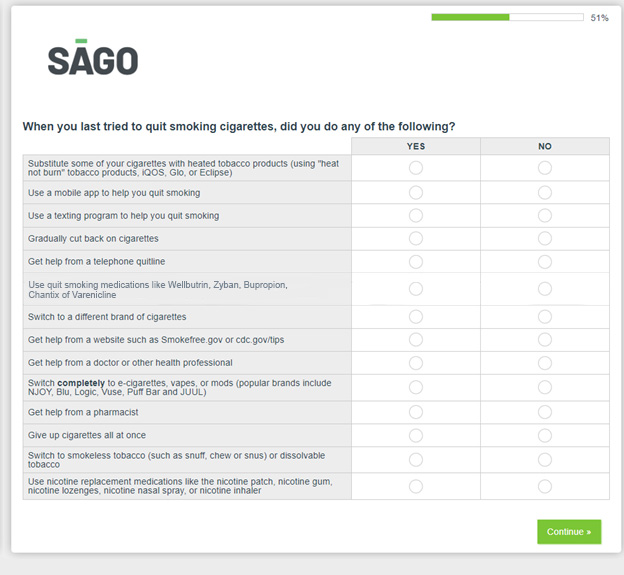Select No for Smokefree.gov website help

545,340
